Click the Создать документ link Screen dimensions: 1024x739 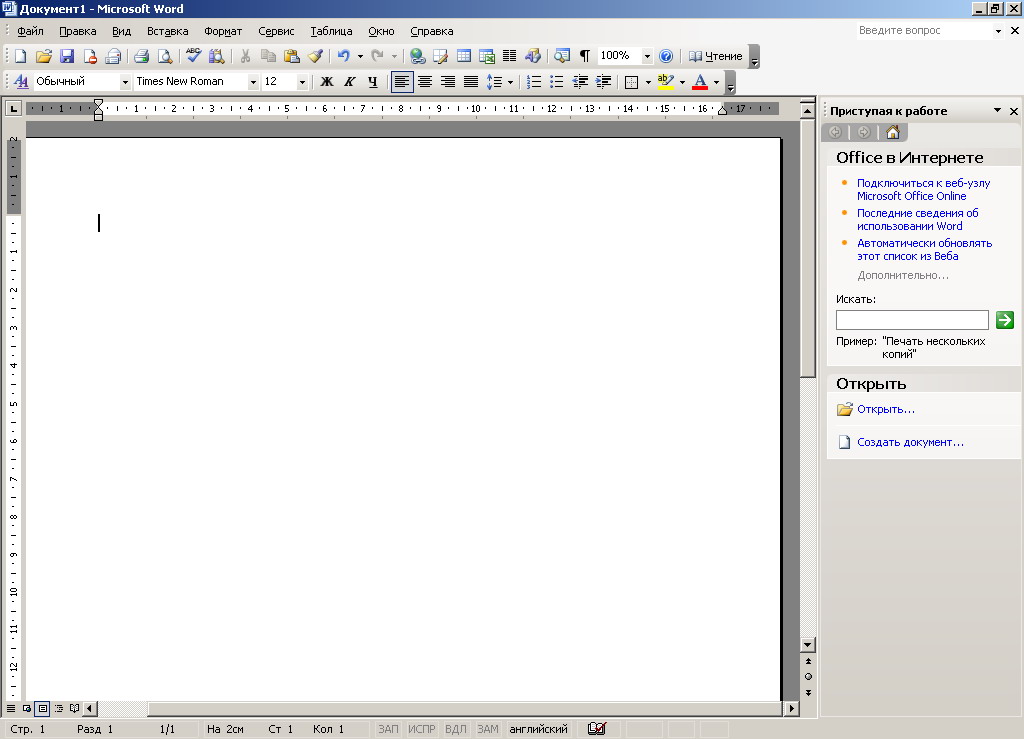(x=910, y=442)
